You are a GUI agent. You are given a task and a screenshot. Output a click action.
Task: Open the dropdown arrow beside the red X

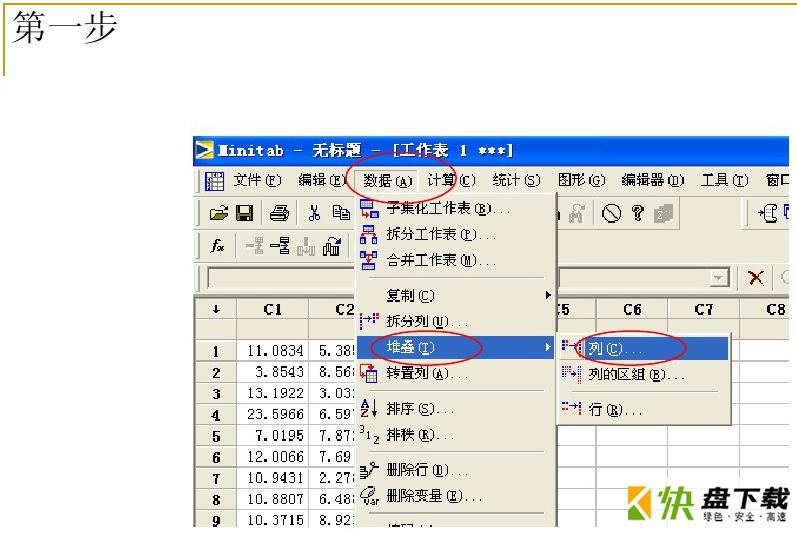click(718, 278)
